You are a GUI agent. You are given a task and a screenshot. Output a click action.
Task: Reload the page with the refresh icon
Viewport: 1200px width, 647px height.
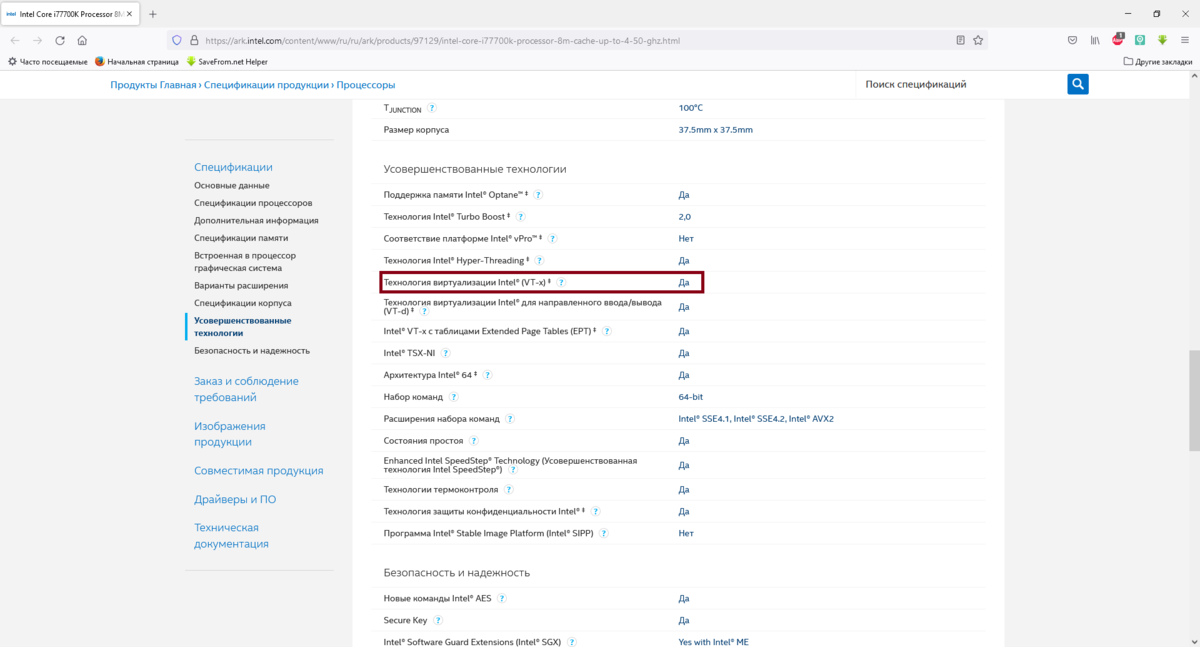(x=60, y=40)
